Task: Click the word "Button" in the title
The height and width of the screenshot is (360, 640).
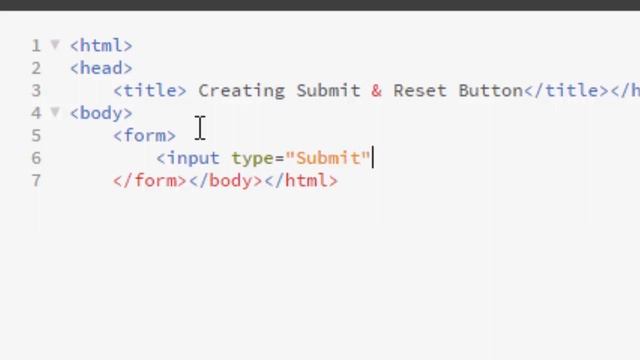Action: pos(491,91)
